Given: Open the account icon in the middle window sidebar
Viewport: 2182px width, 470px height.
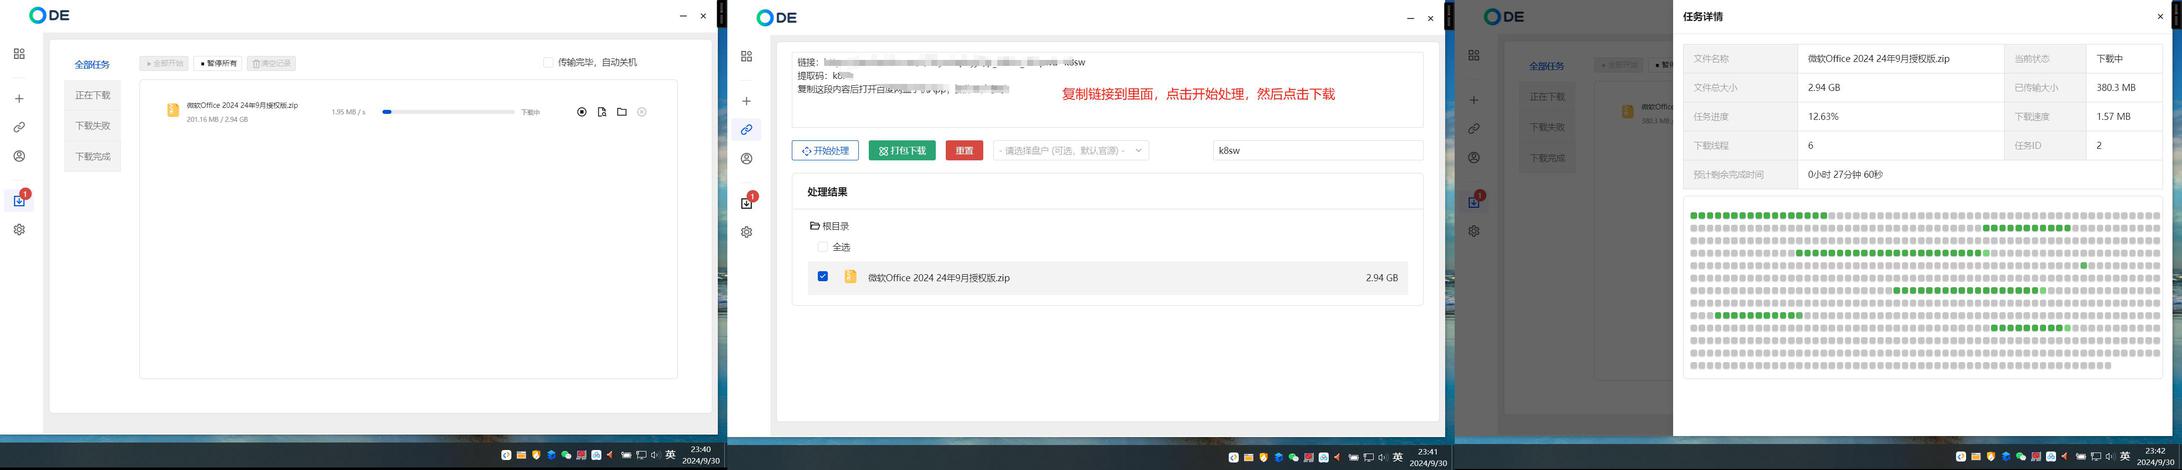Looking at the screenshot, I should pos(746,158).
